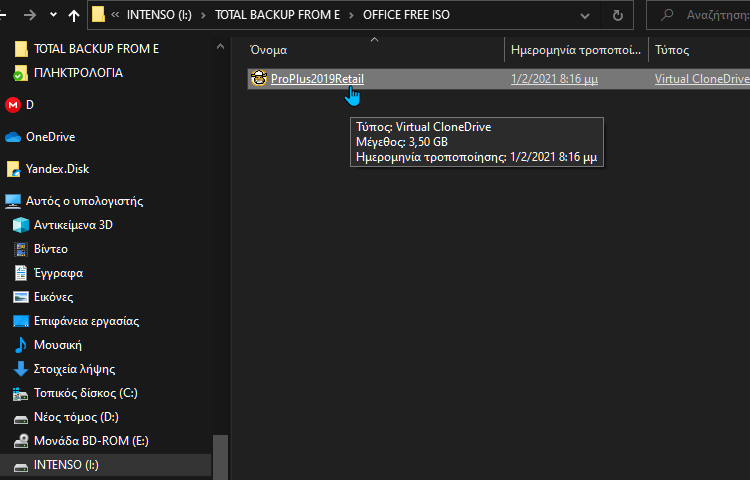The image size is (750, 480).
Task: Navigate to TOTAL BACKUP FROM E breadcrumb
Action: 277,15
